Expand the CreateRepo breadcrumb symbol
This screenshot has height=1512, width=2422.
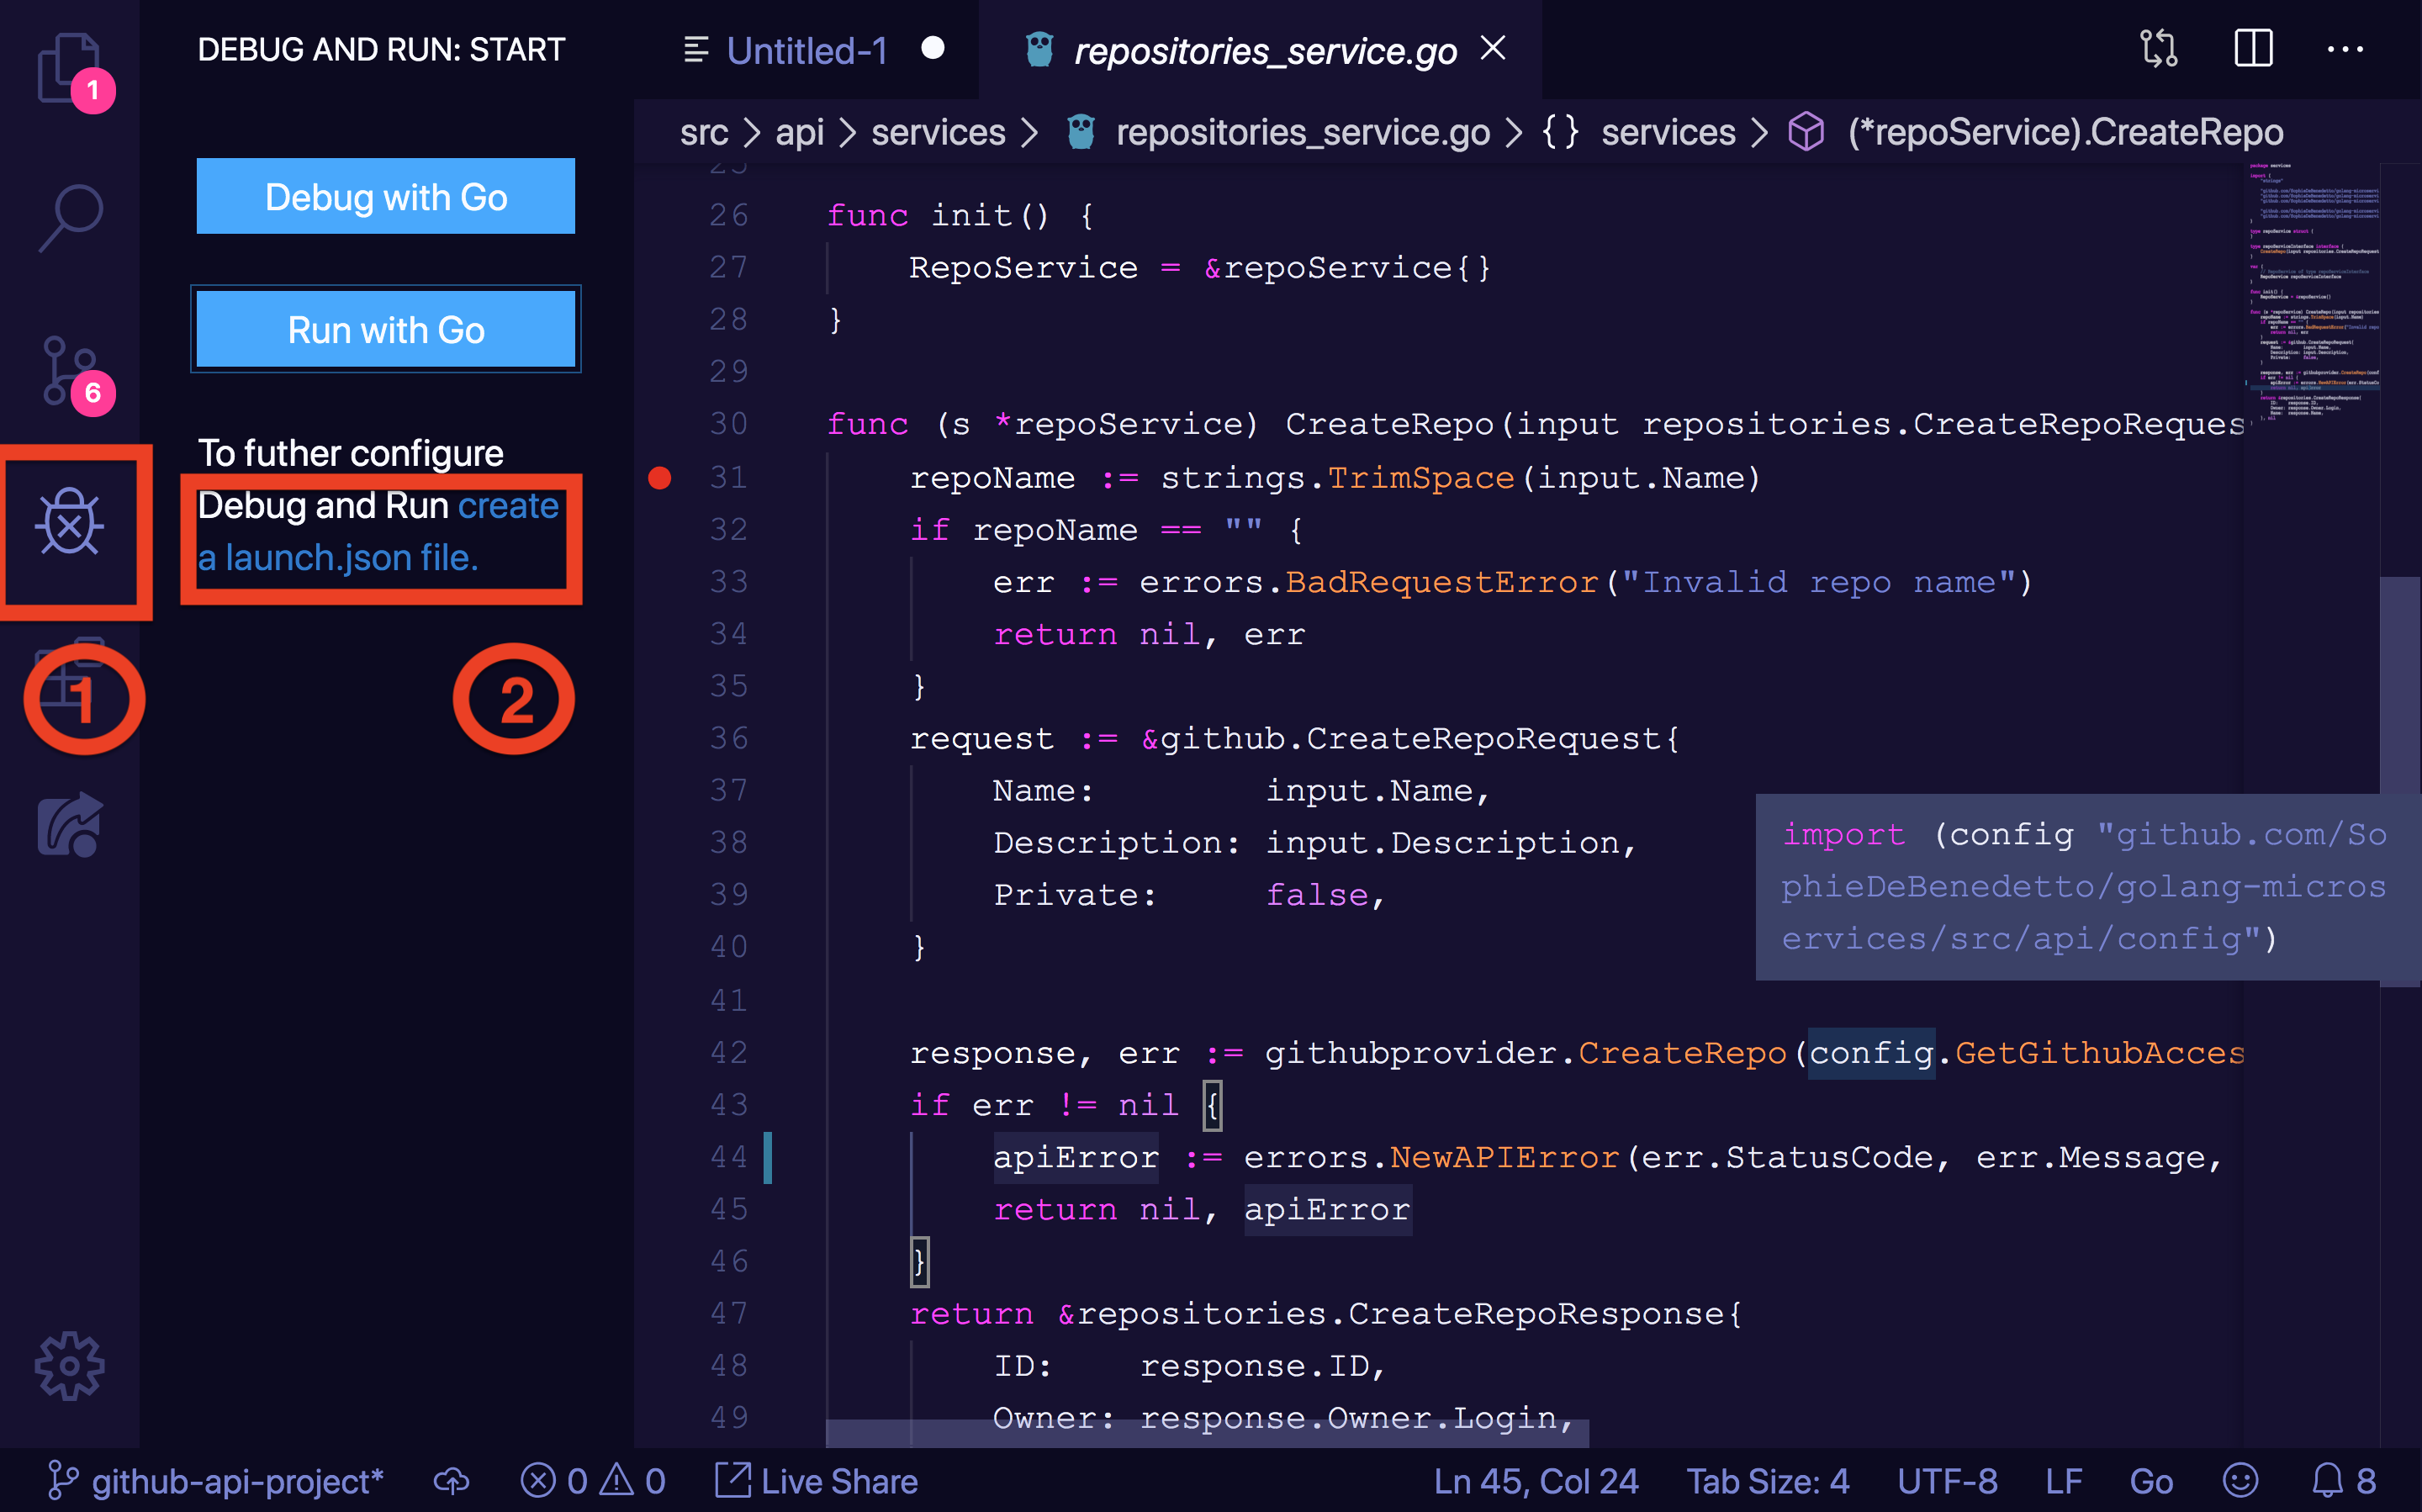click(x=2064, y=132)
